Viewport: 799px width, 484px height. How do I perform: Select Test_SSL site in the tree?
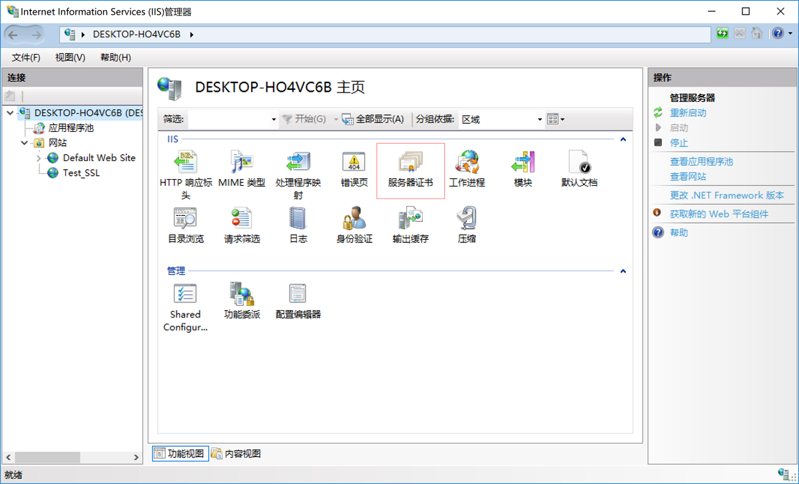(81, 173)
